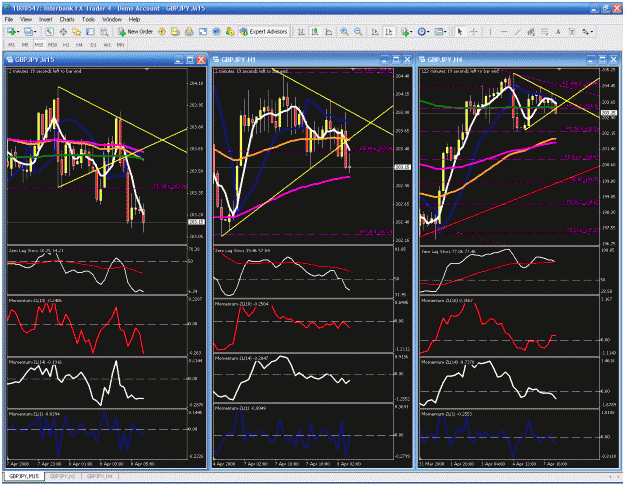Select the trendline drawing tool
This screenshot has height=484, width=625.
517,31
